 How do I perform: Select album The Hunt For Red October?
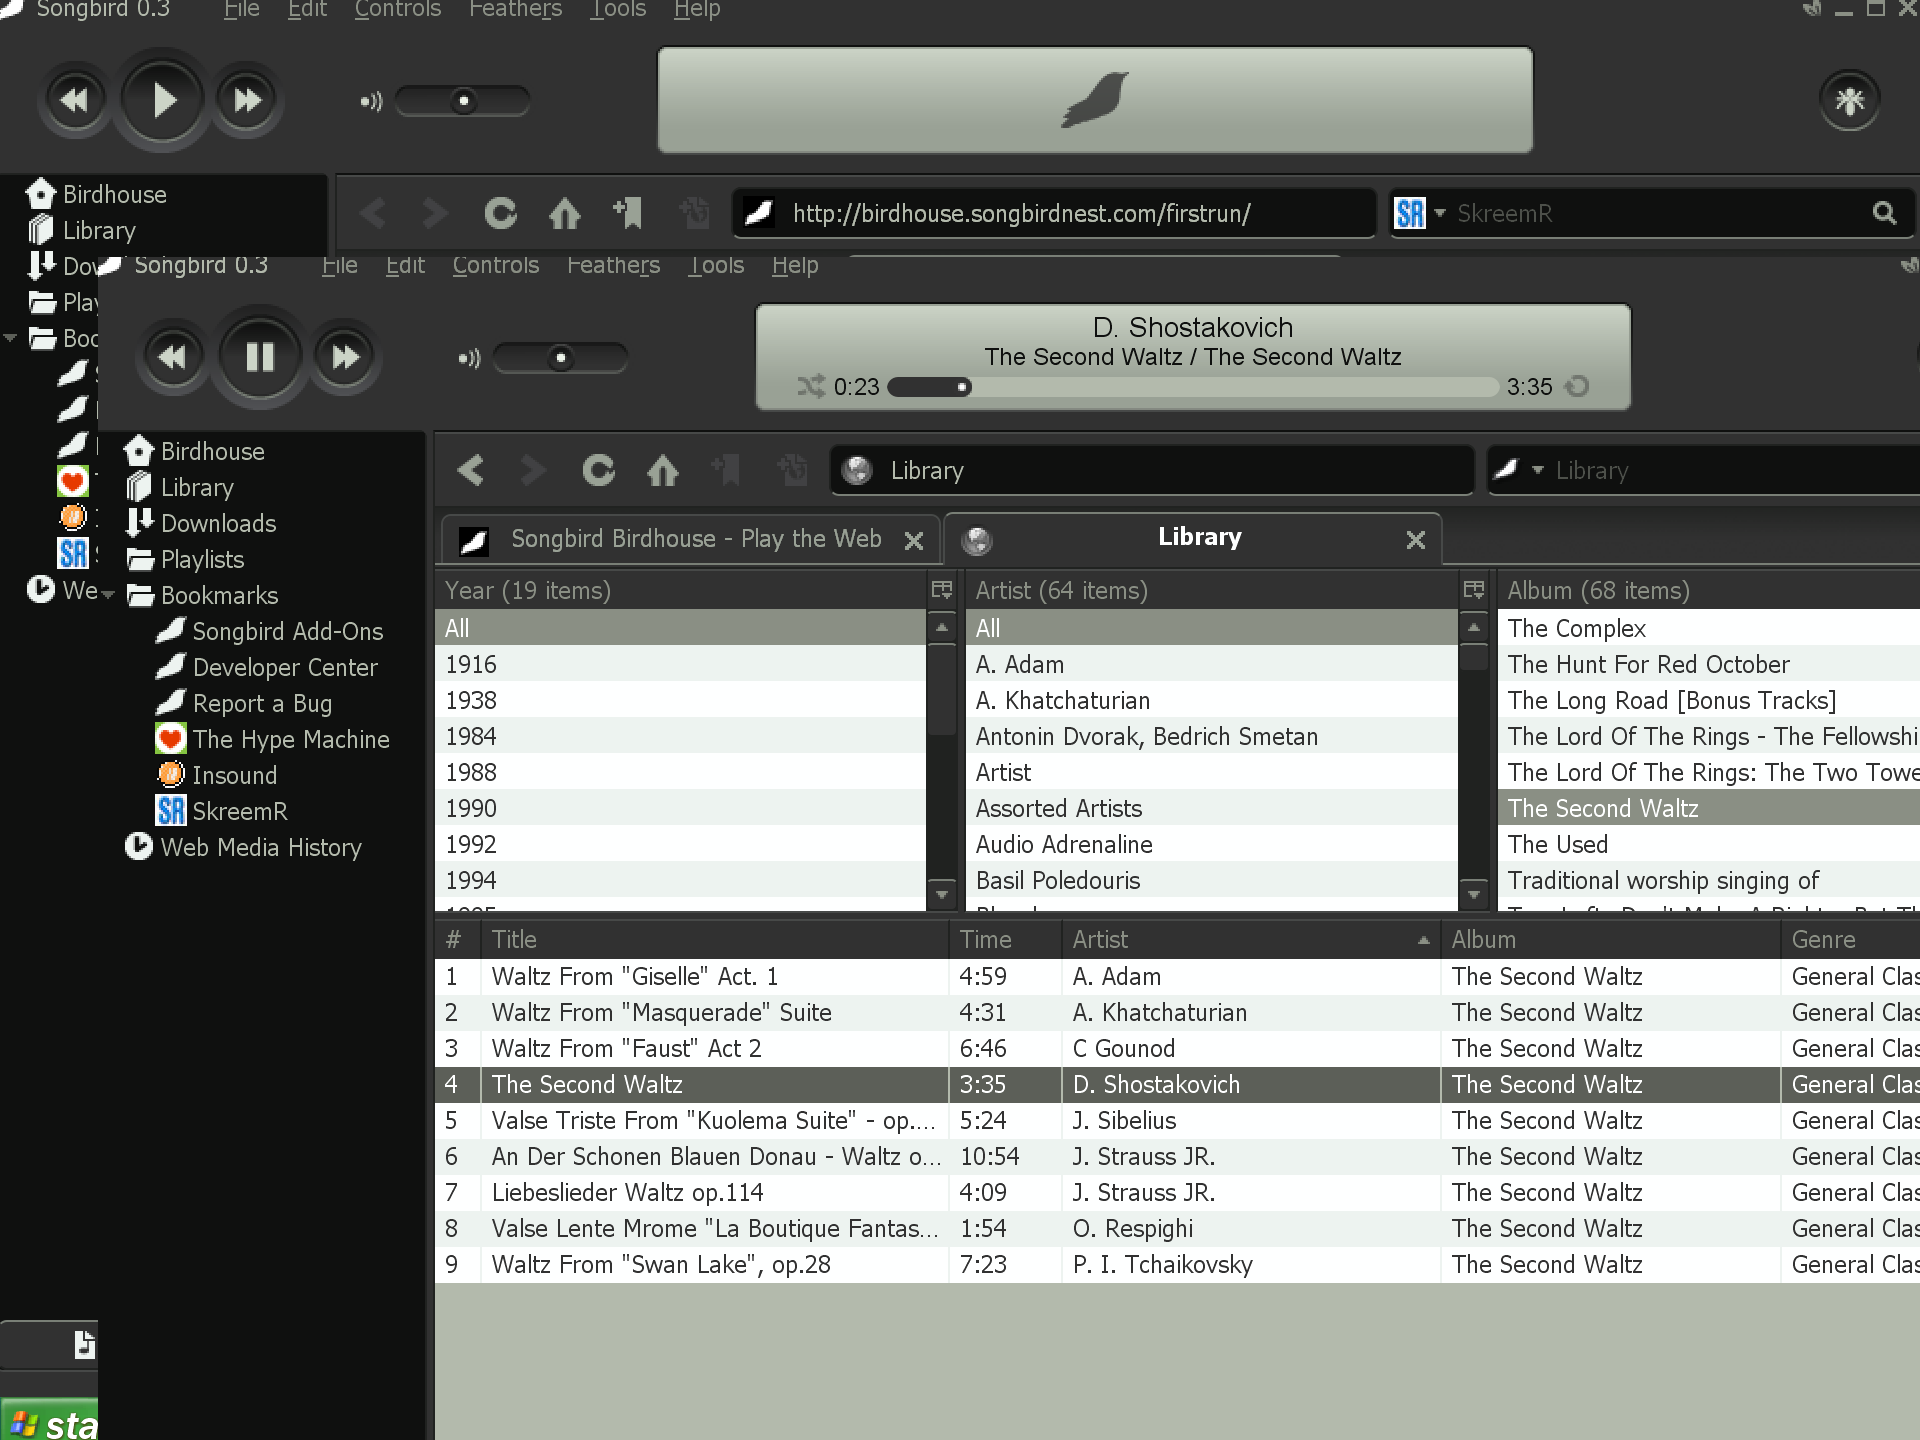tap(1709, 664)
